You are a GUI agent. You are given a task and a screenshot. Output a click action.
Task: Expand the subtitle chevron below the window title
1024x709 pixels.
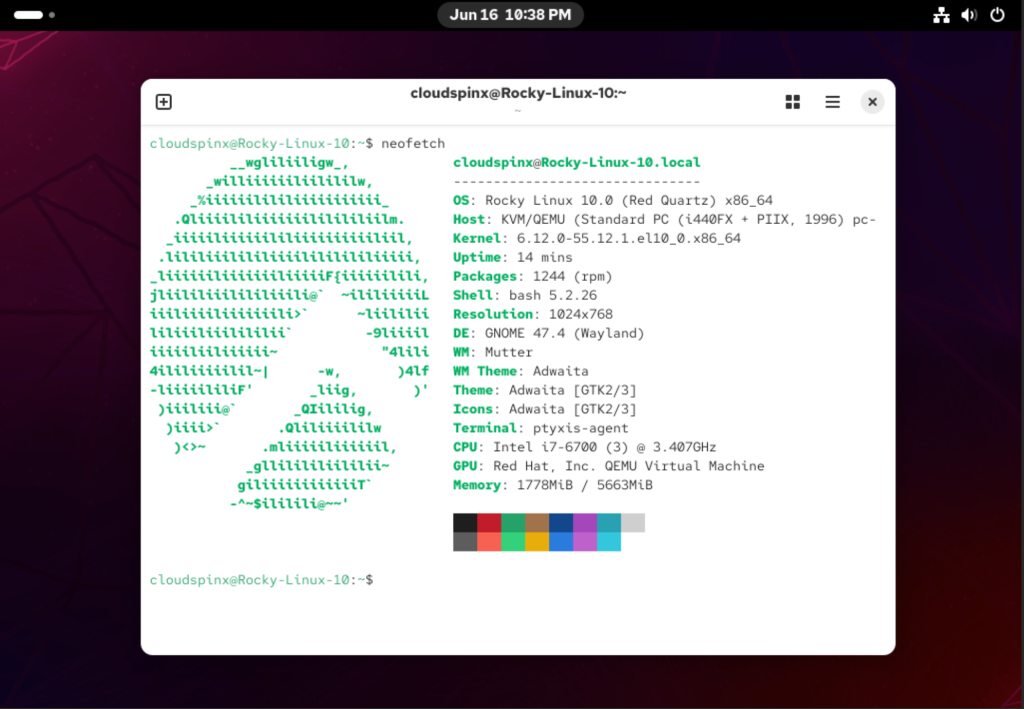518,110
